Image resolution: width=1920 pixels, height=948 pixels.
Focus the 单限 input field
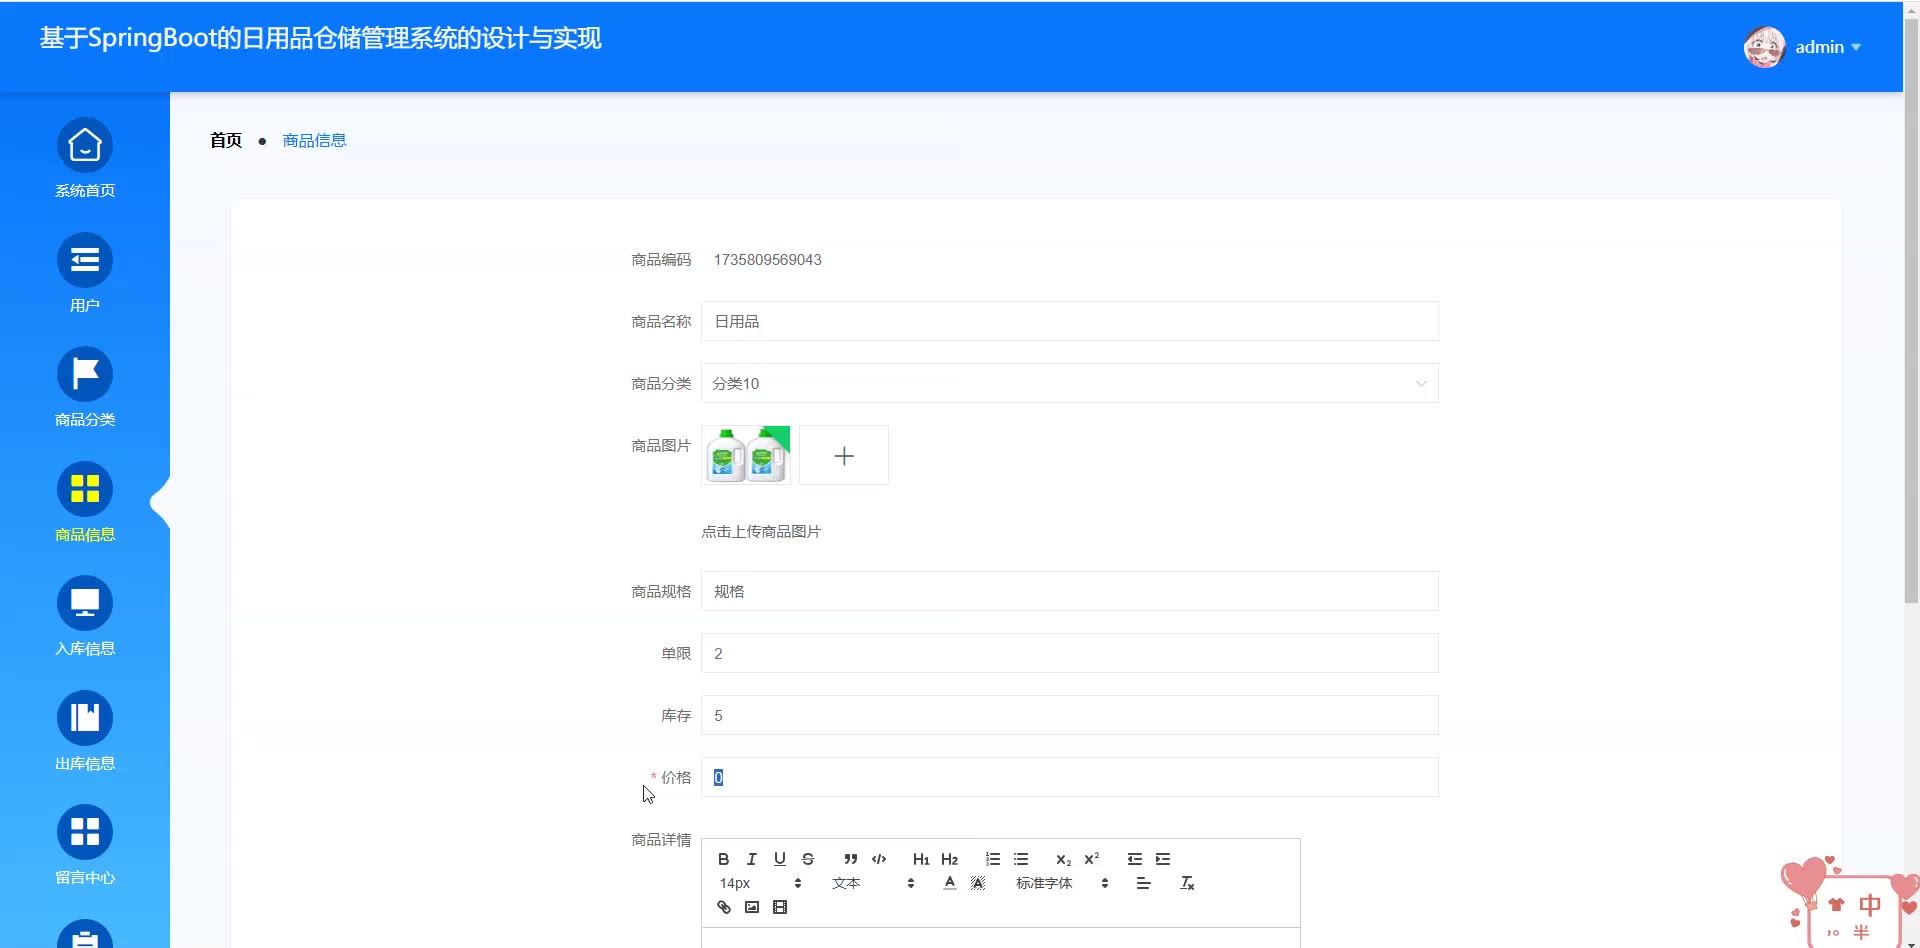tap(1069, 653)
